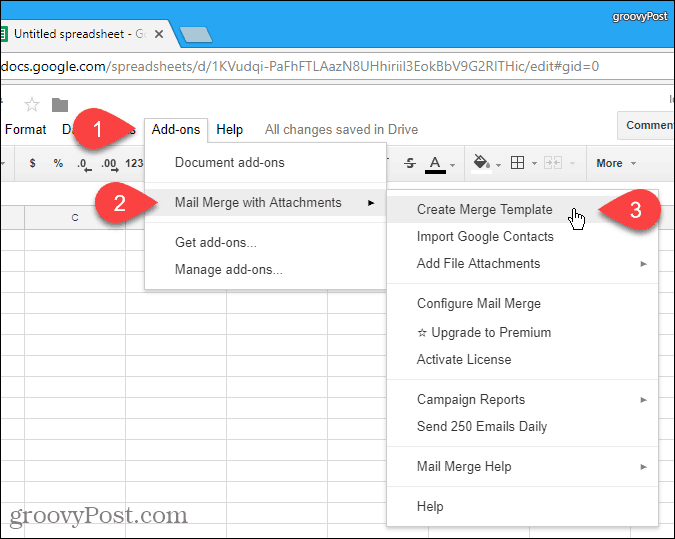Image resolution: width=675 pixels, height=539 pixels.
Task: Click the move-to-folder icon
Action: [x=60, y=105]
